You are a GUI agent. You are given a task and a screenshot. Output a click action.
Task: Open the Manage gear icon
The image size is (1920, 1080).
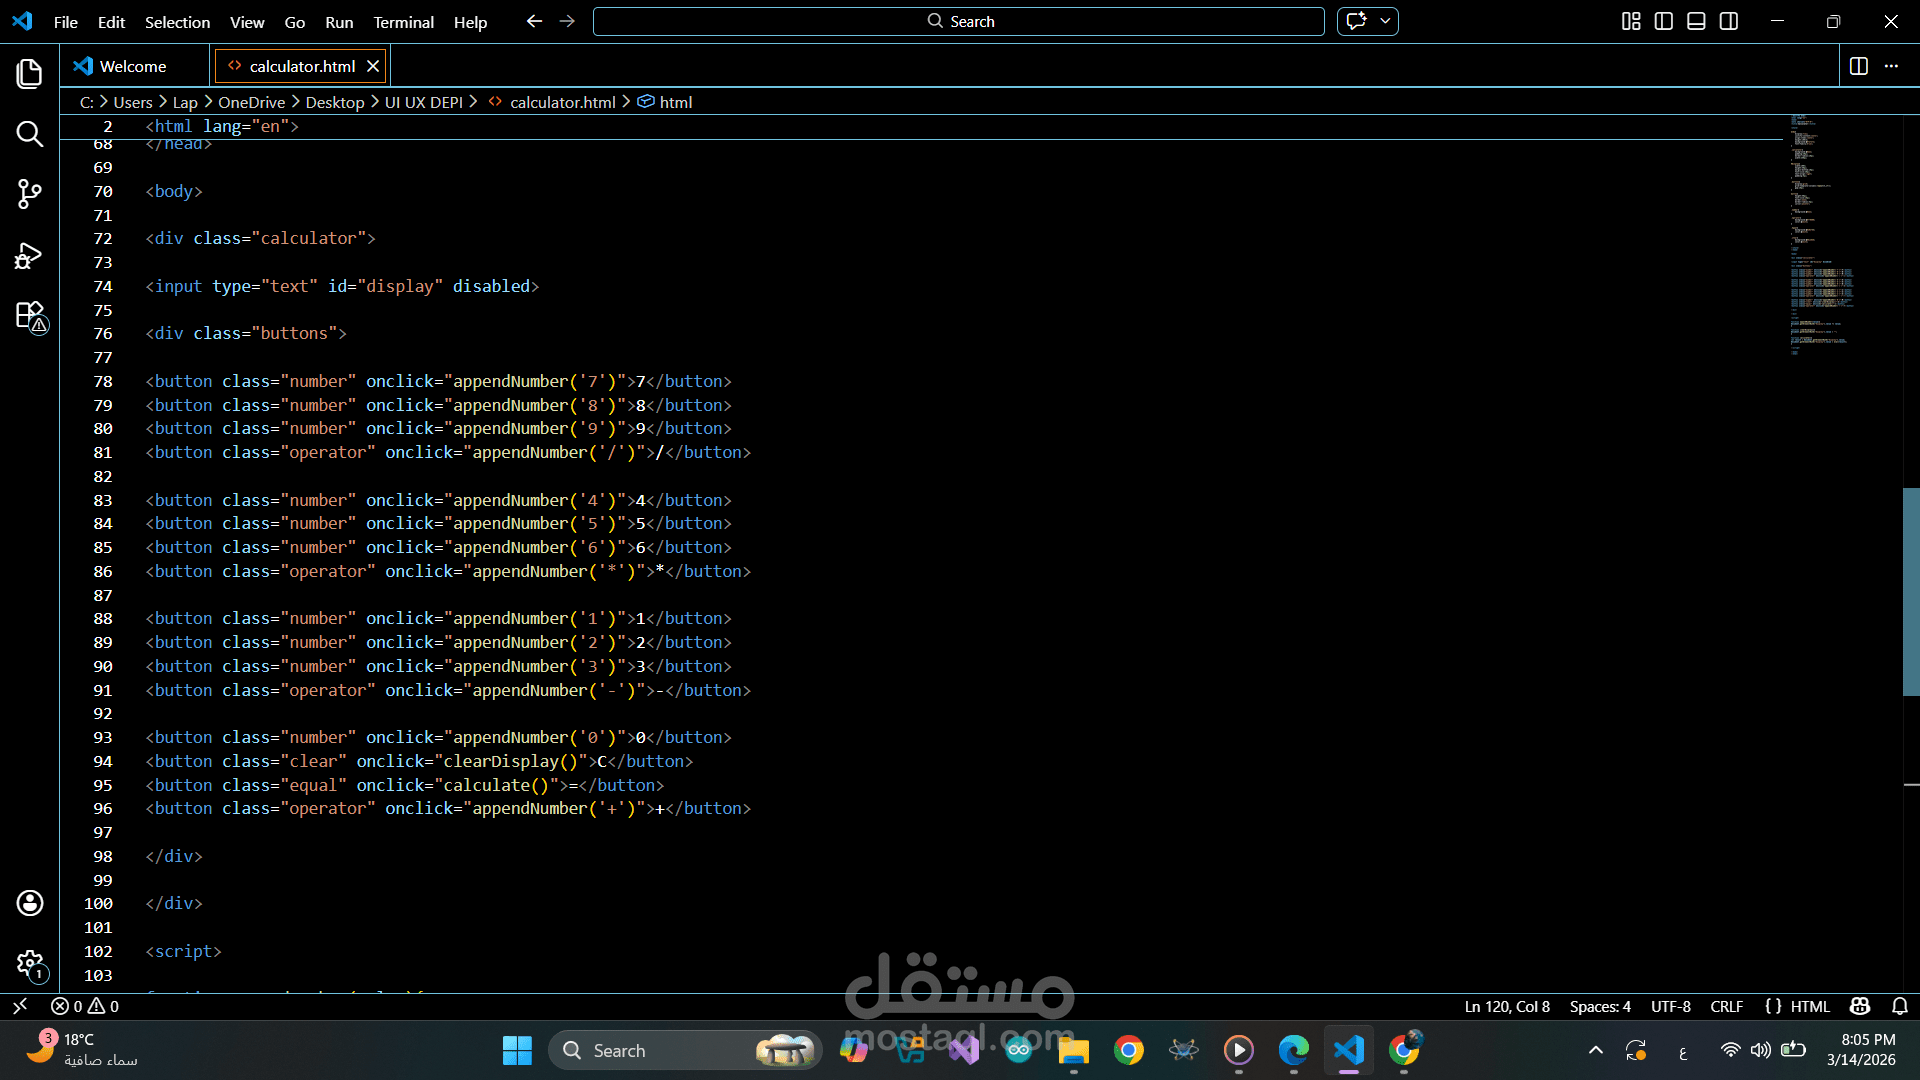coord(29,964)
